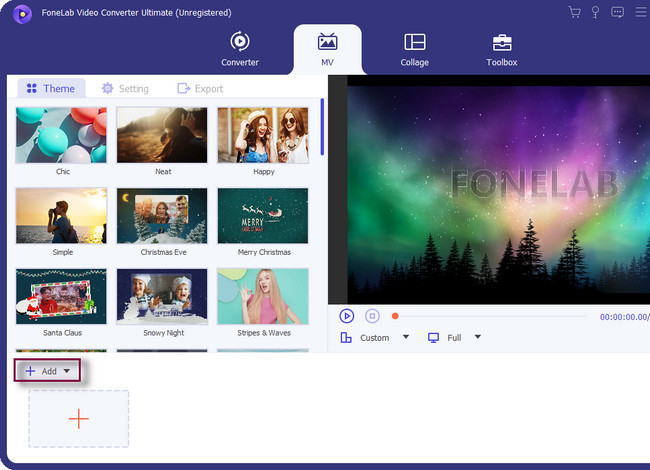Screen dimensions: 650x470
Task: Apply the Happy theme
Action: coord(263,135)
